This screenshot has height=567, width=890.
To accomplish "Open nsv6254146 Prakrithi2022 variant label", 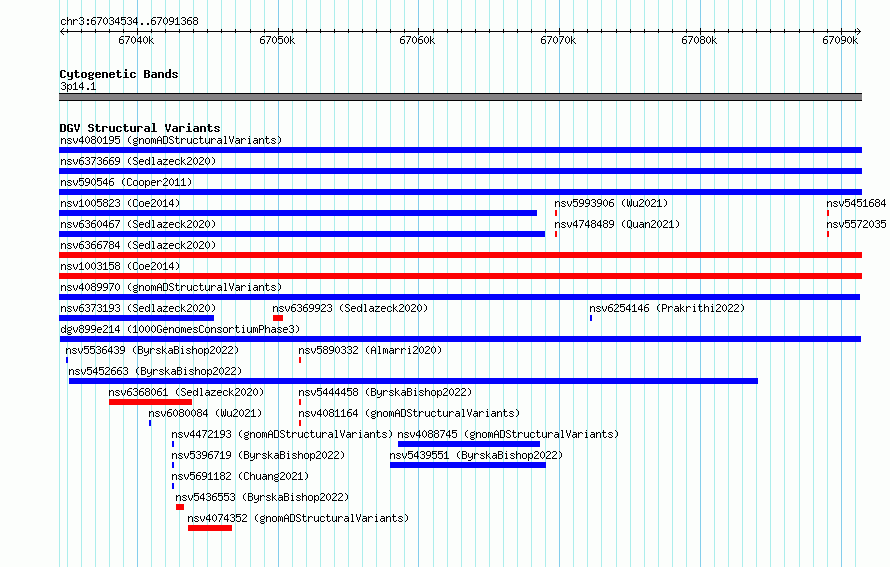I will [667, 308].
